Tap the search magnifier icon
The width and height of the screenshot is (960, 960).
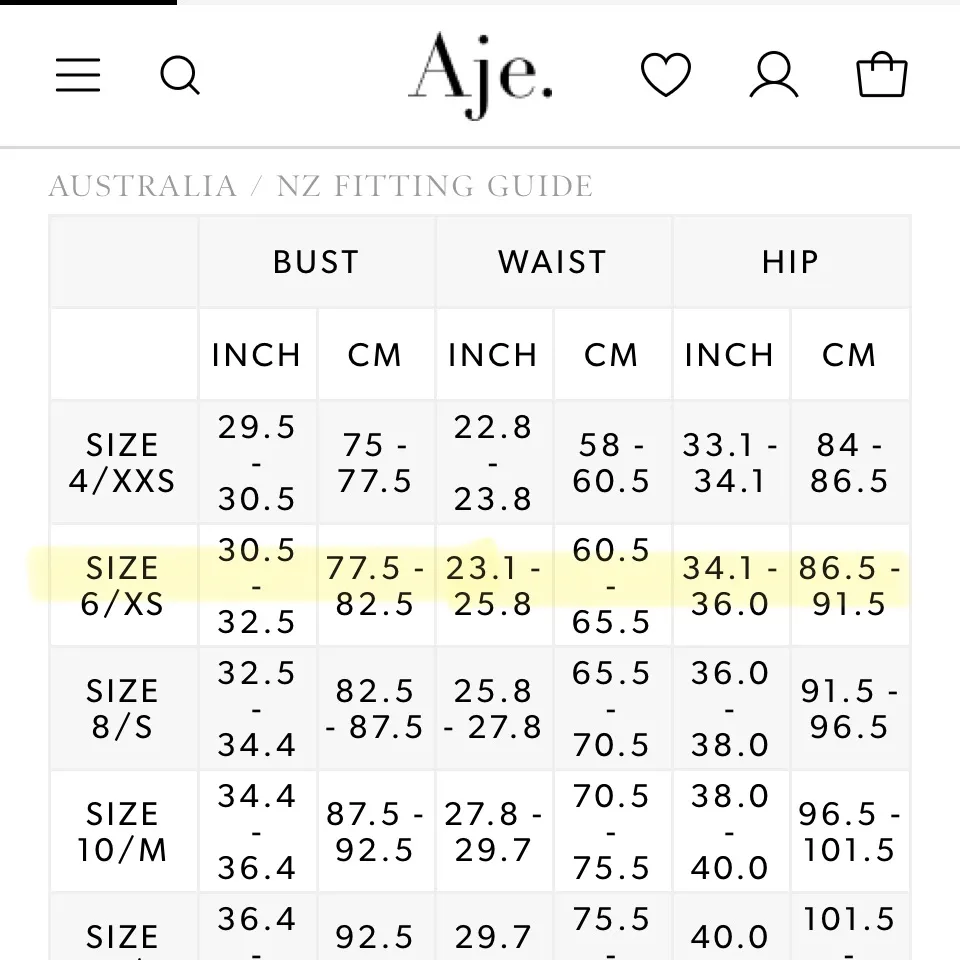tap(180, 75)
